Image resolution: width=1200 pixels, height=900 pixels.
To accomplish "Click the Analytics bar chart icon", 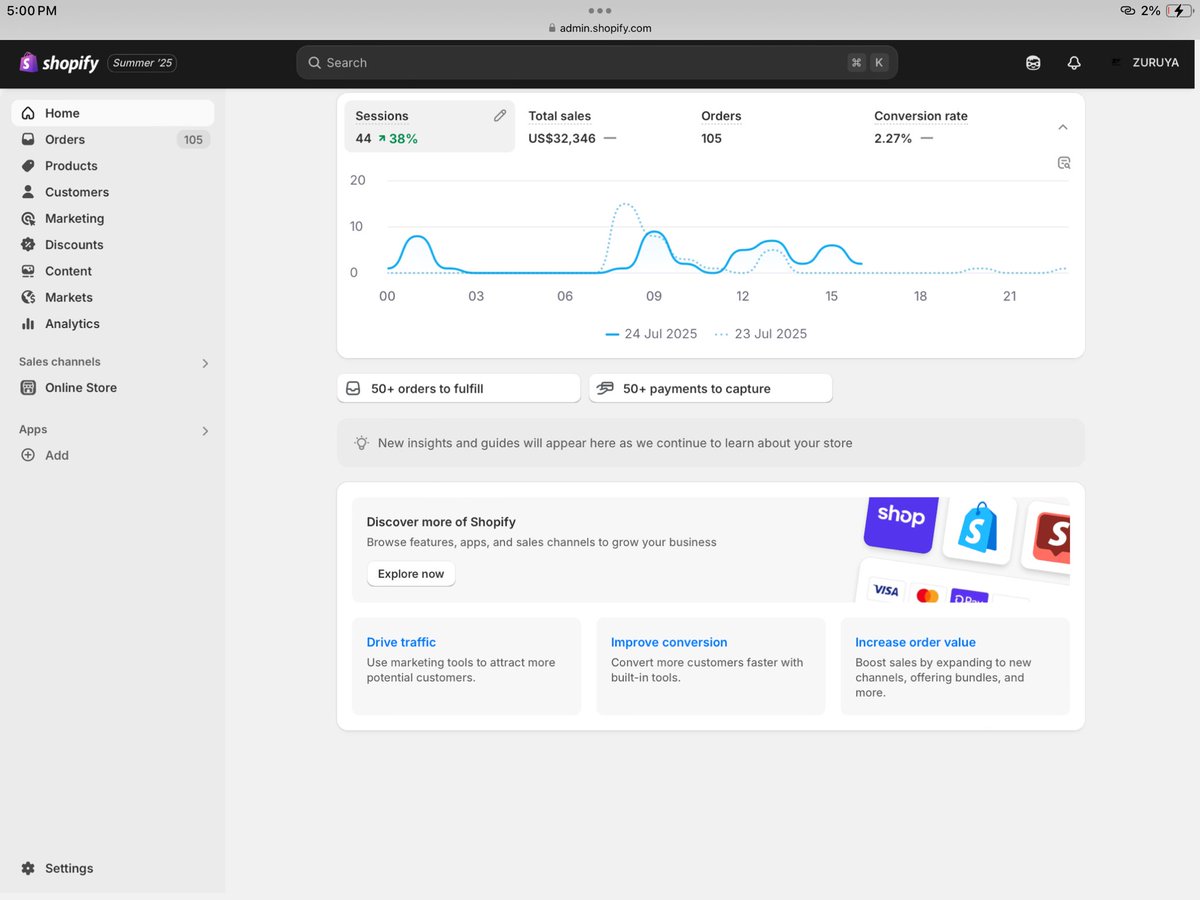I will click(28, 324).
